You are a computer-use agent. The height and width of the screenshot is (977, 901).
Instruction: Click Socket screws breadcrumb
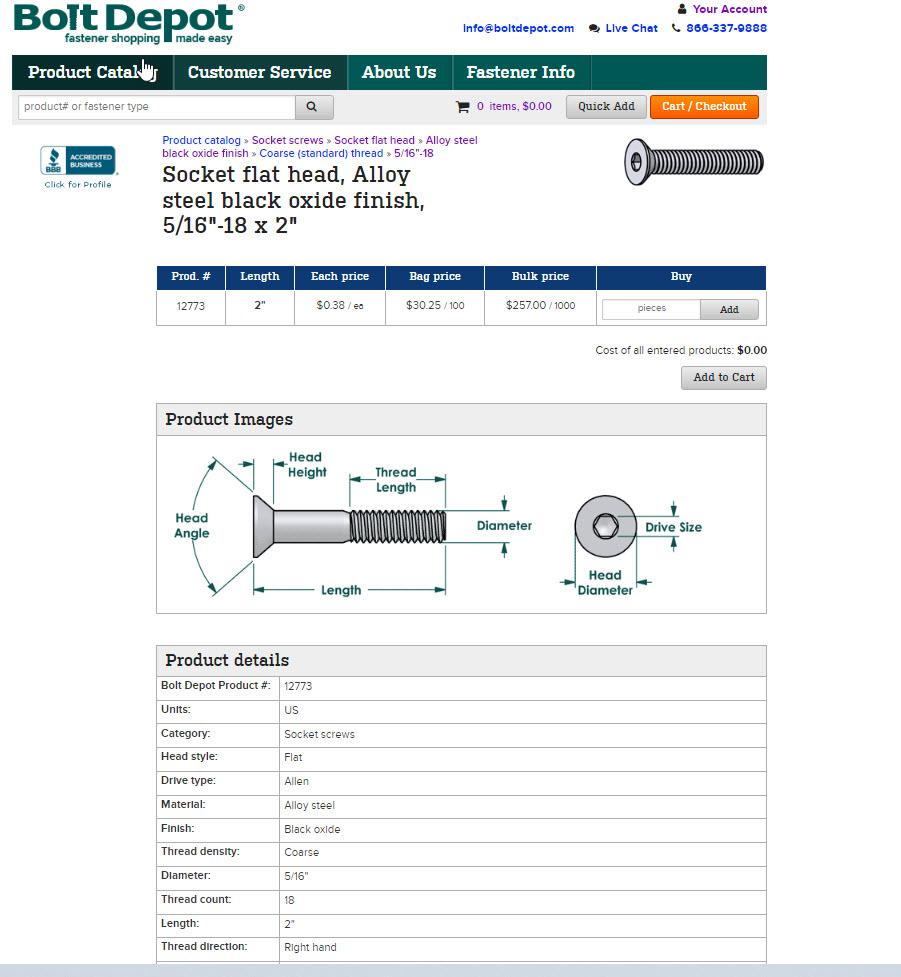coord(287,140)
